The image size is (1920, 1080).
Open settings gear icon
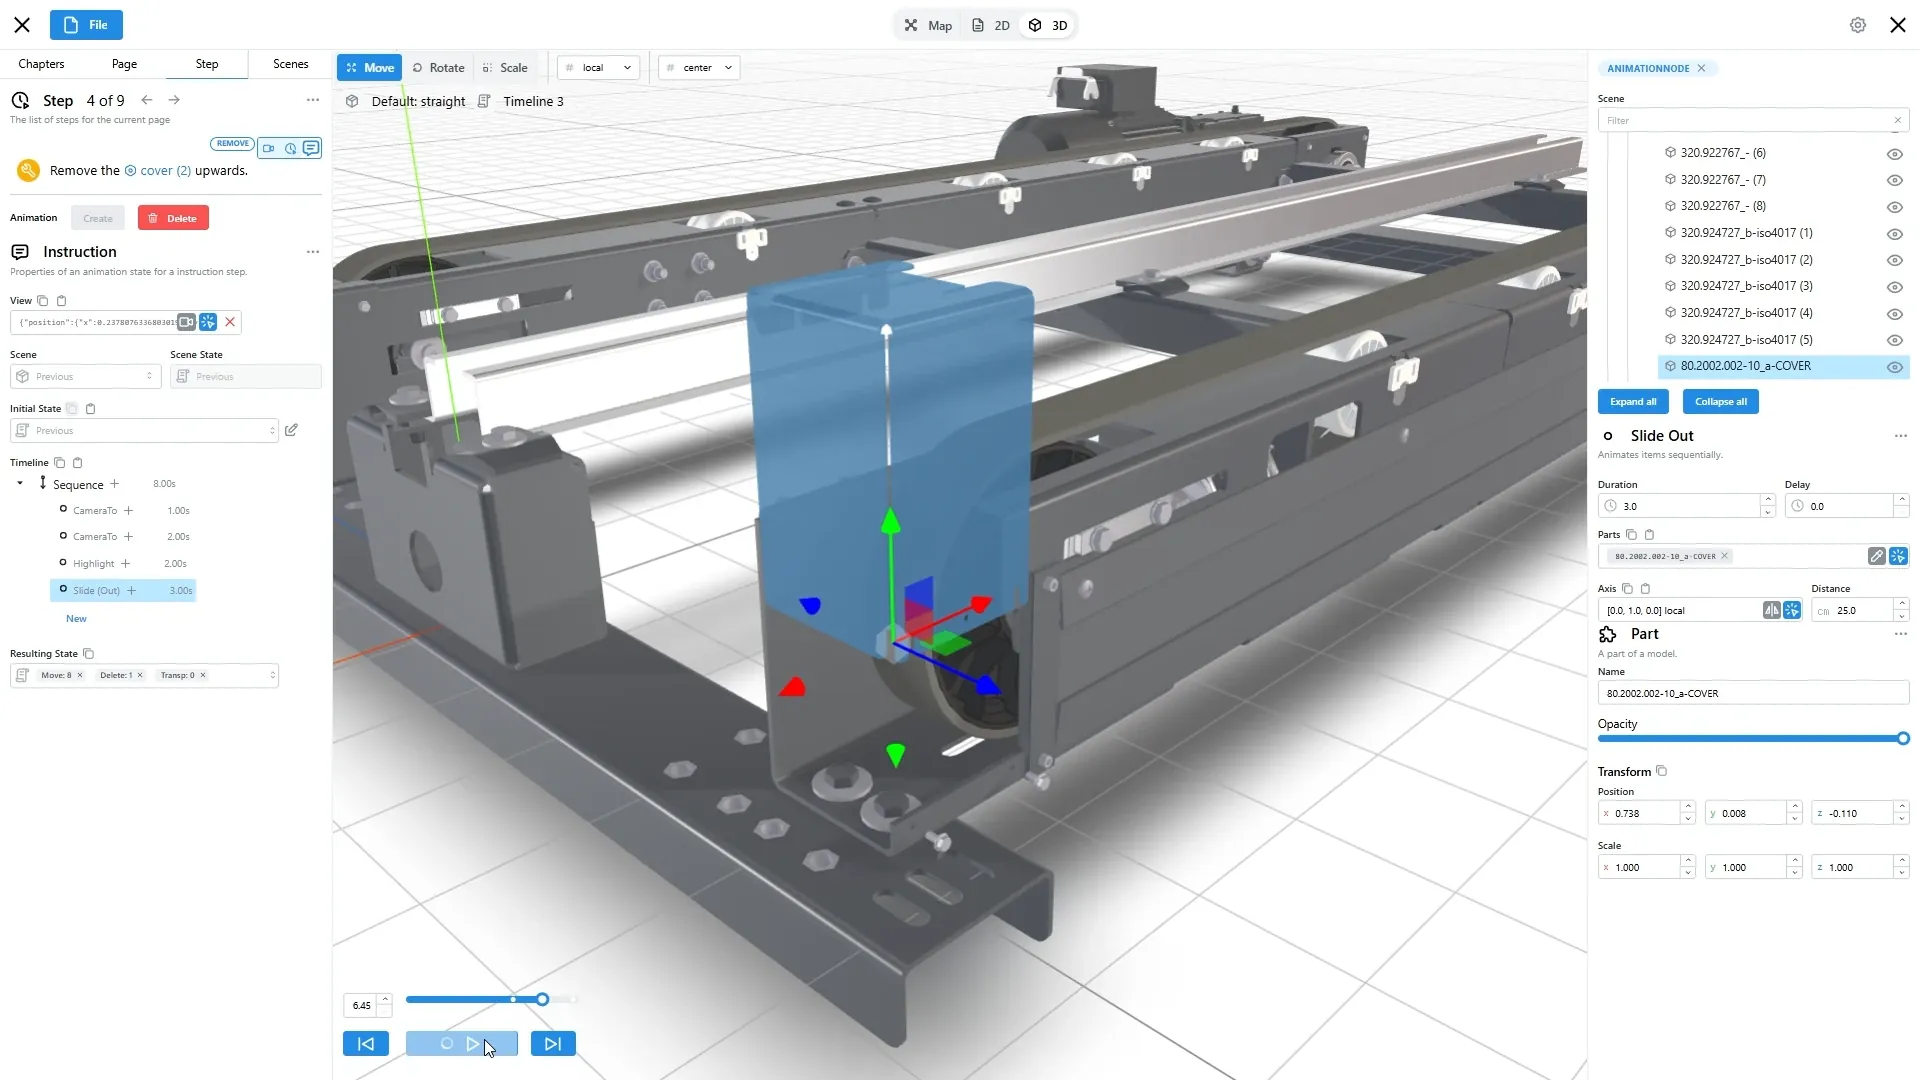coord(1858,25)
